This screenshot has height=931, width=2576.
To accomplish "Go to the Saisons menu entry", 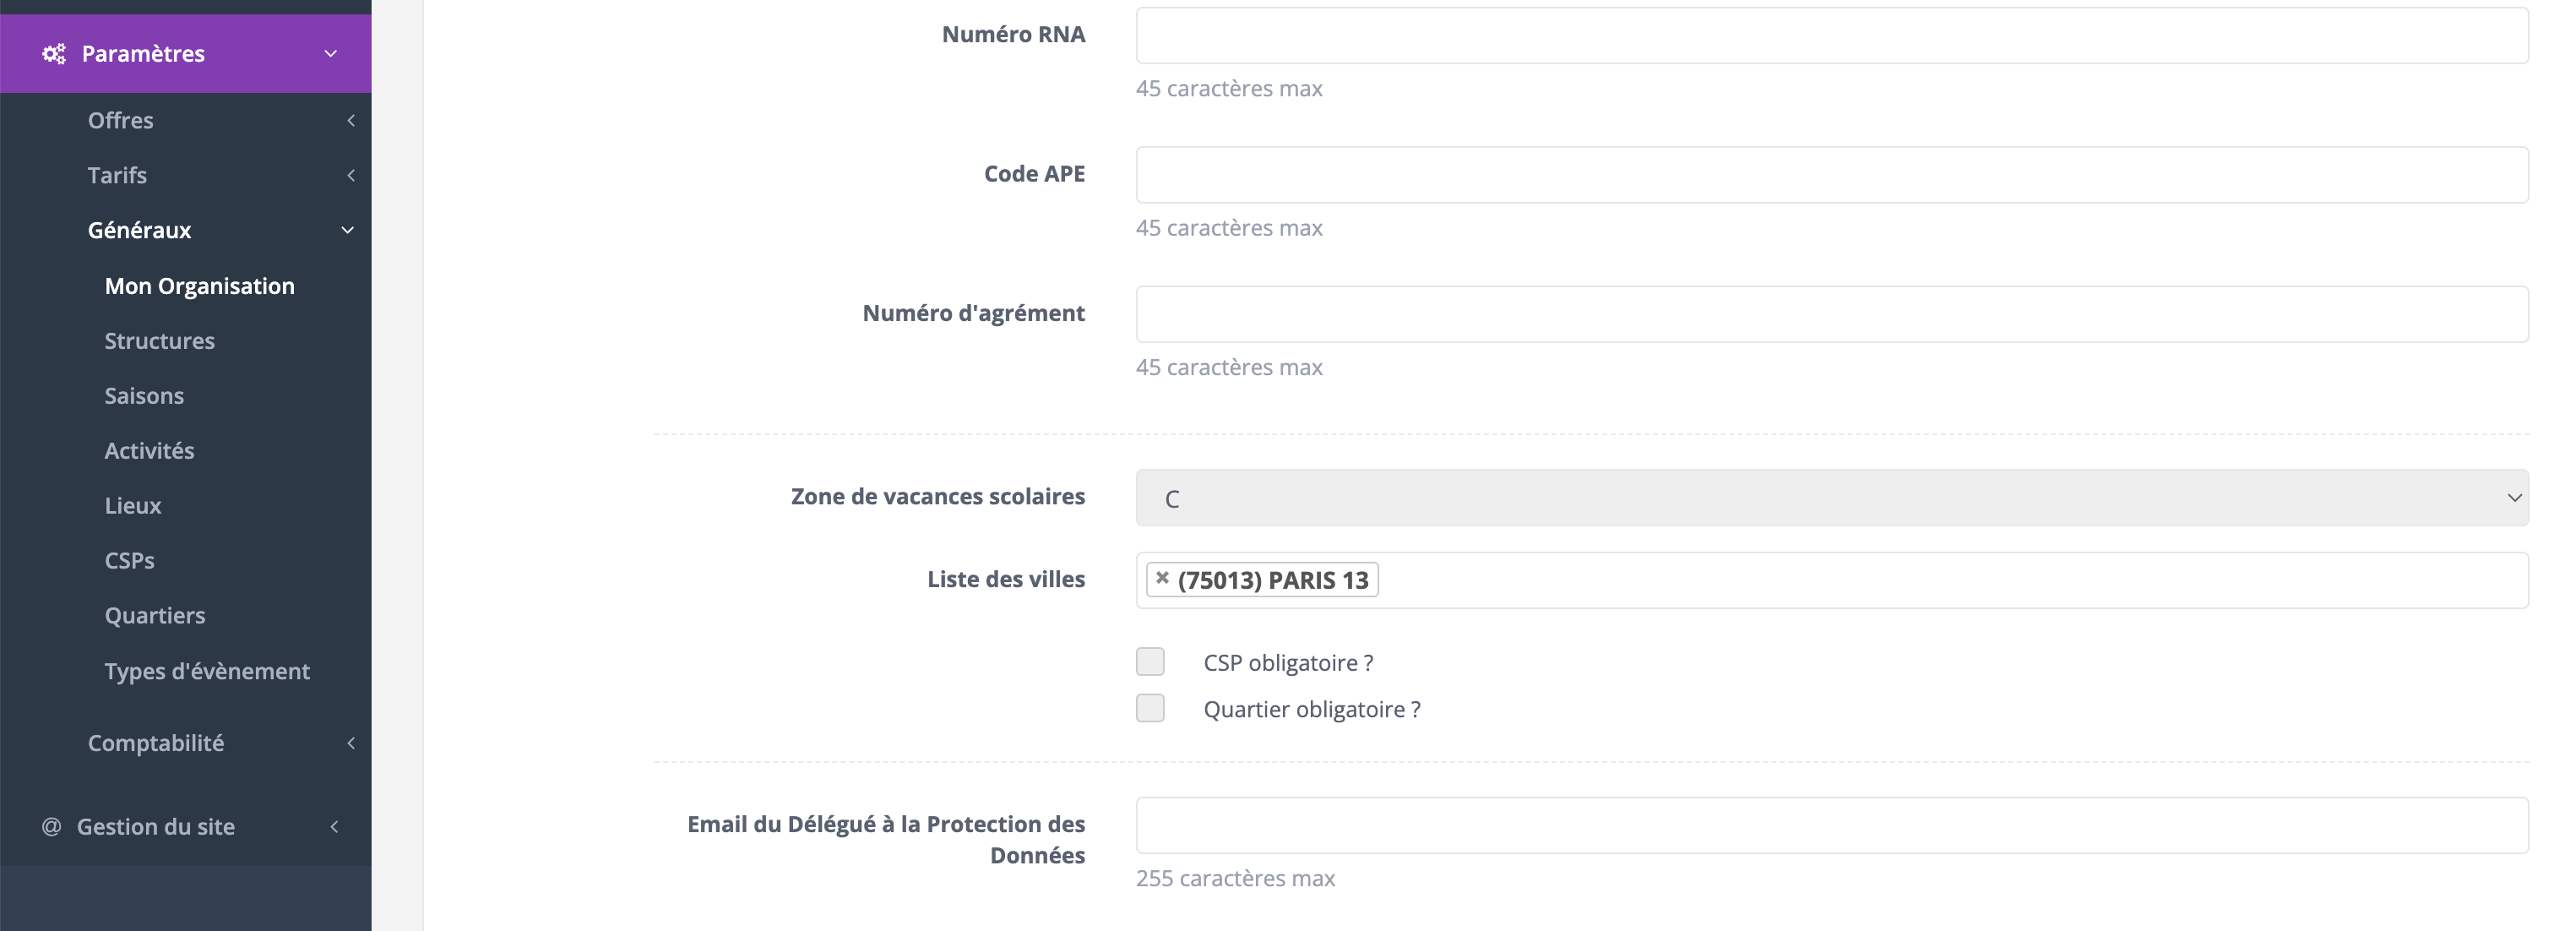I will click(x=144, y=396).
